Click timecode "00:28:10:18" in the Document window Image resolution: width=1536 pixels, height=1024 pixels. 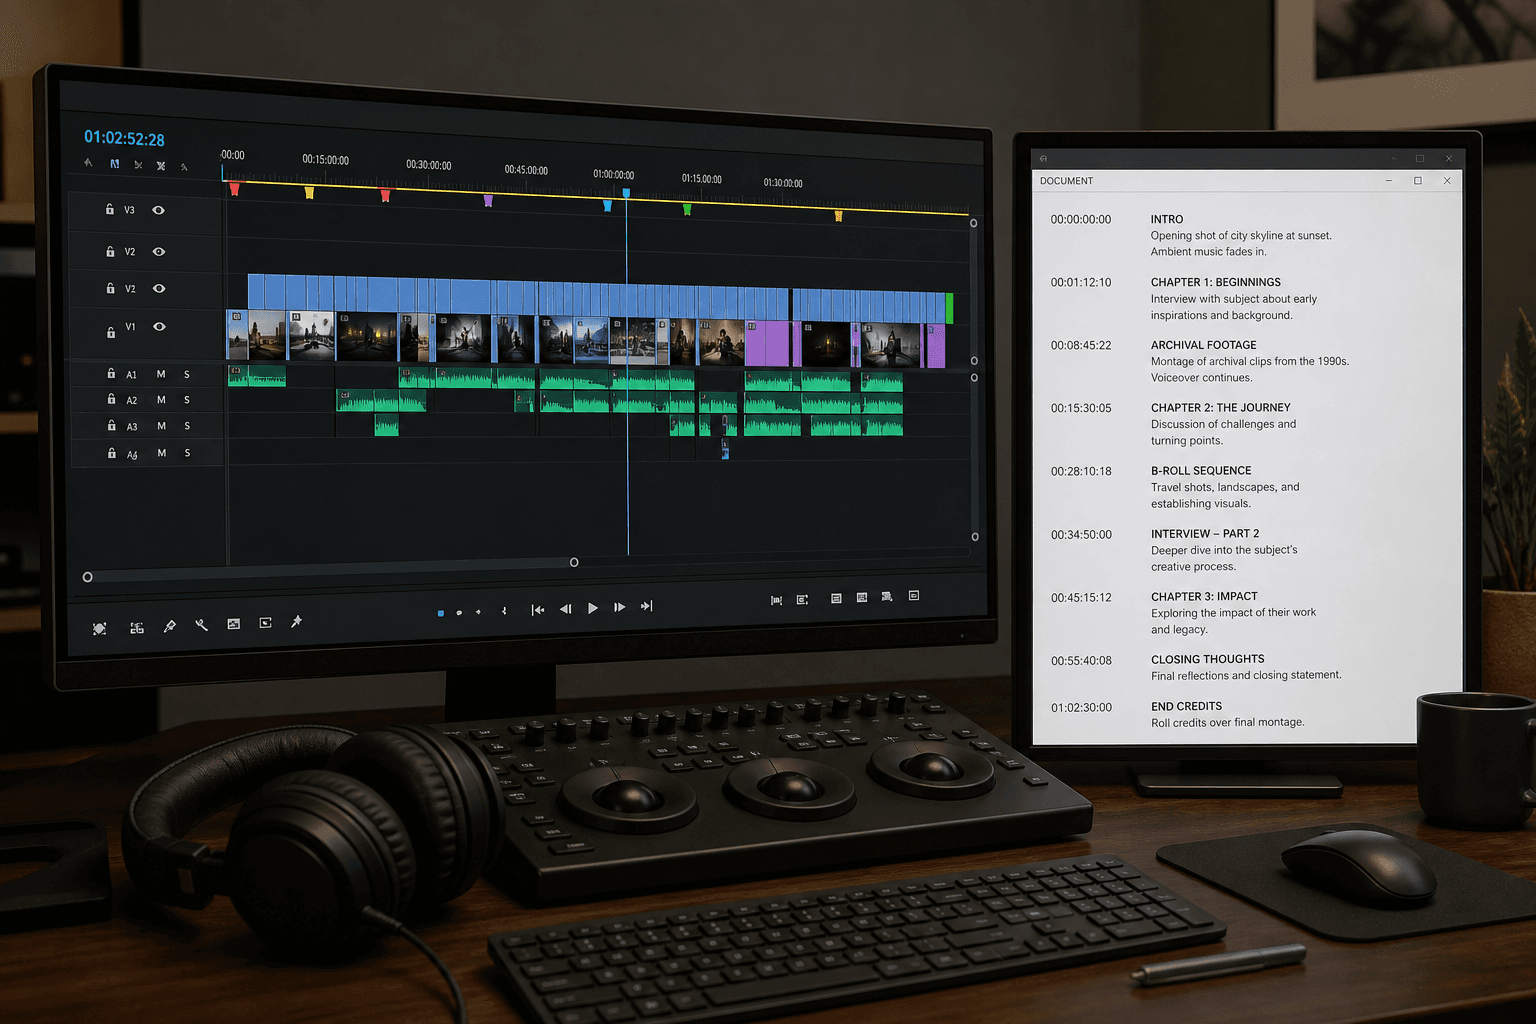tap(1081, 471)
